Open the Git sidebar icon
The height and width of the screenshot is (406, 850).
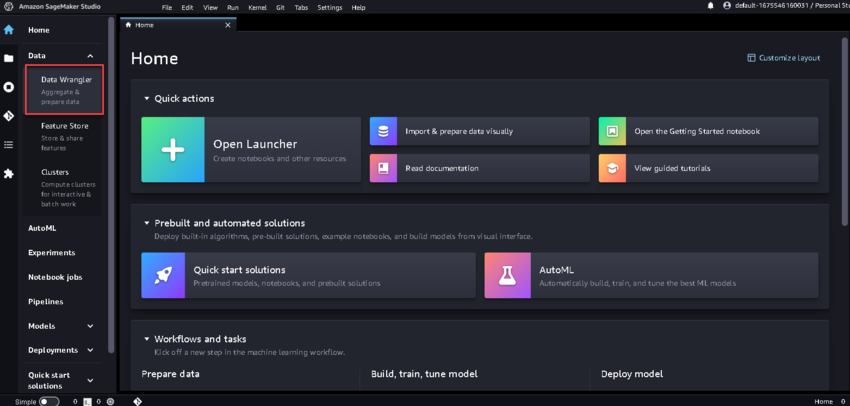(9, 116)
